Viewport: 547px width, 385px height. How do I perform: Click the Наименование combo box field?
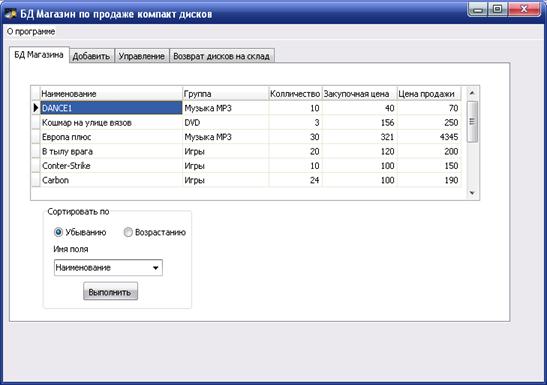point(108,268)
